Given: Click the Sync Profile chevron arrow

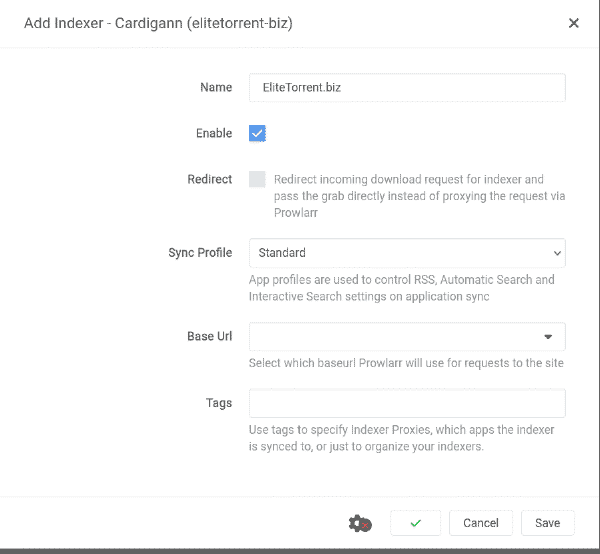Looking at the screenshot, I should pos(557,253).
